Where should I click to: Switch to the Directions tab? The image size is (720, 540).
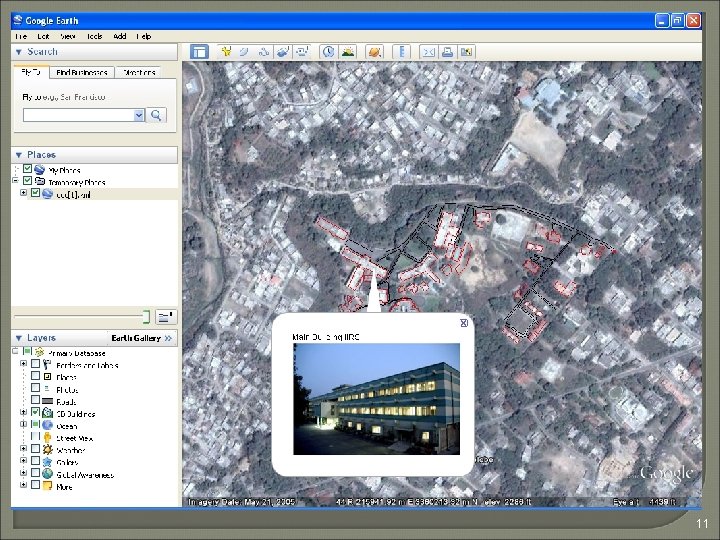[139, 73]
